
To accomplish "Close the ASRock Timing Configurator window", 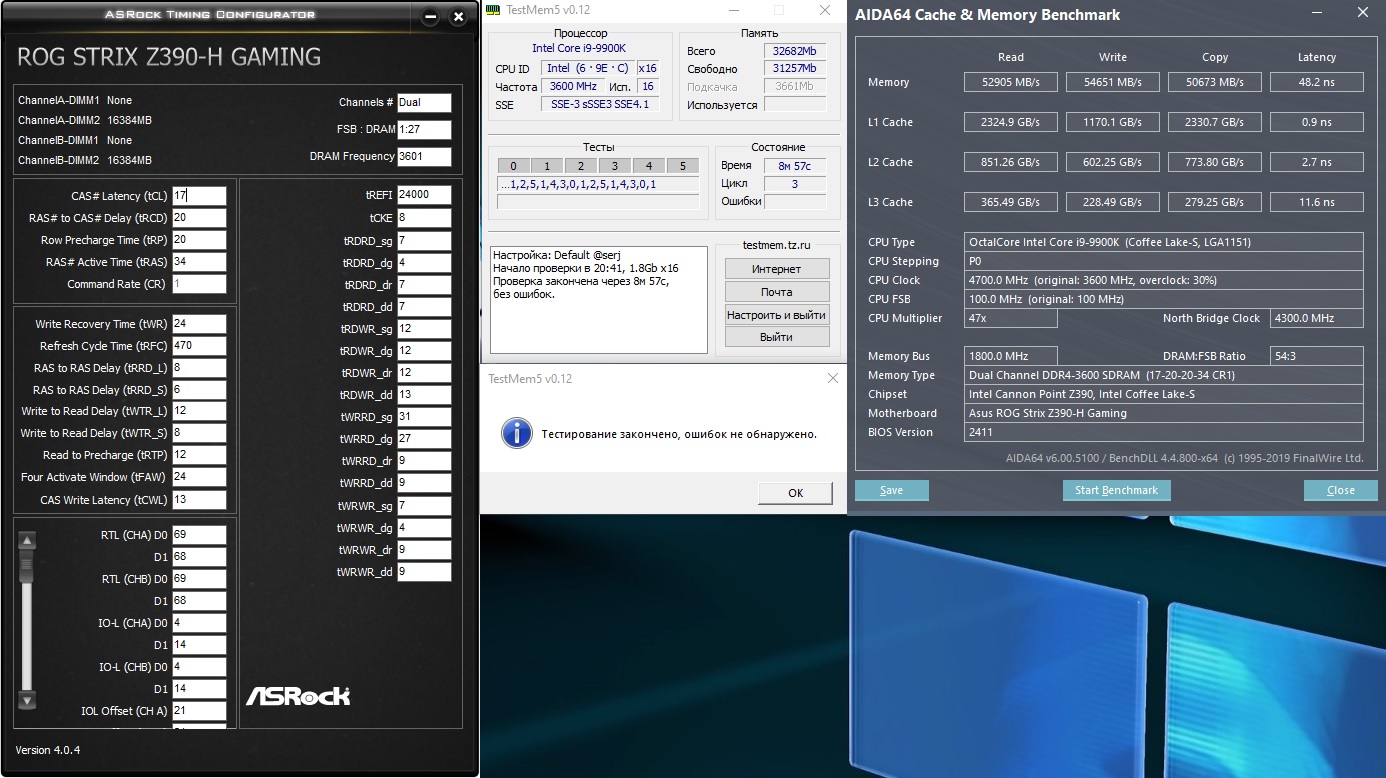I will [x=458, y=17].
